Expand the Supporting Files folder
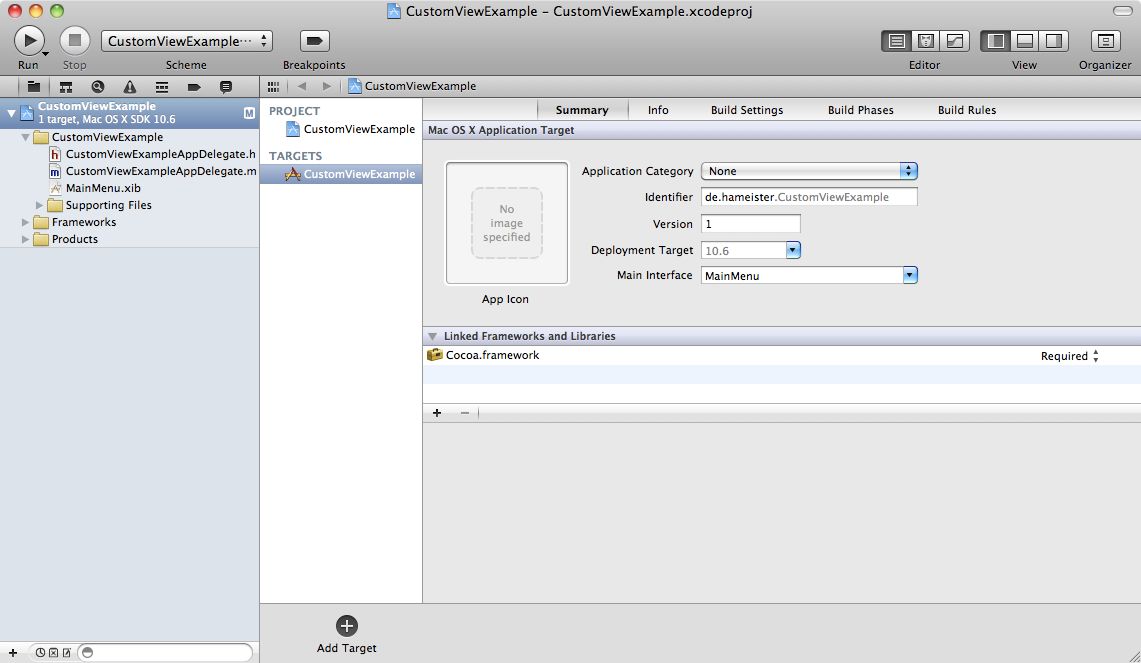Image resolution: width=1141 pixels, height=663 pixels. tap(40, 205)
